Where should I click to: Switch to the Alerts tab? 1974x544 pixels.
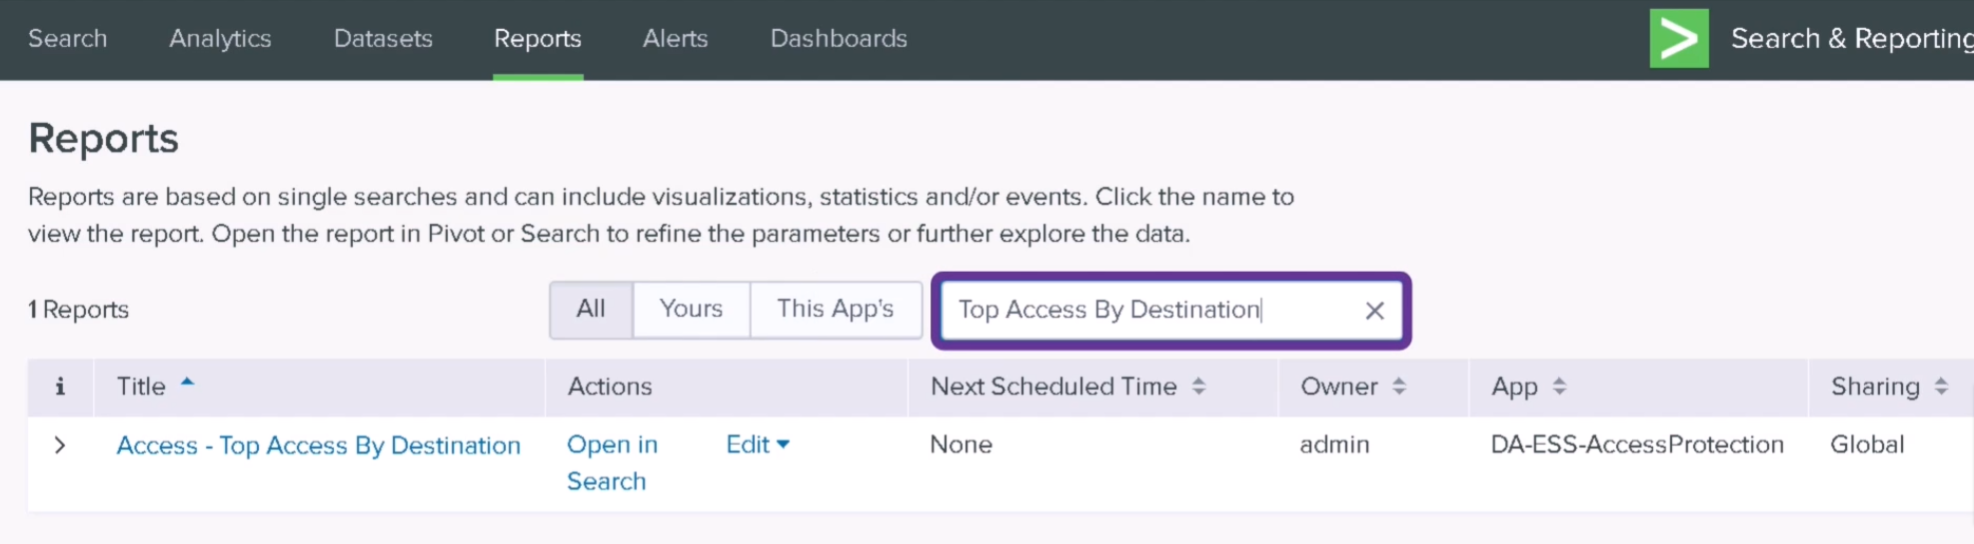675,39
